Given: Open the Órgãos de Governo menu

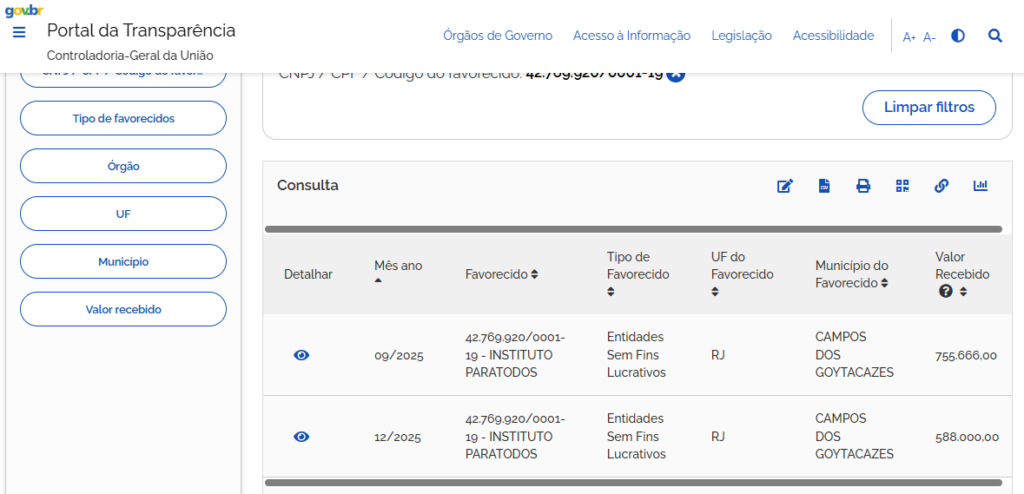Looking at the screenshot, I should click(x=497, y=36).
